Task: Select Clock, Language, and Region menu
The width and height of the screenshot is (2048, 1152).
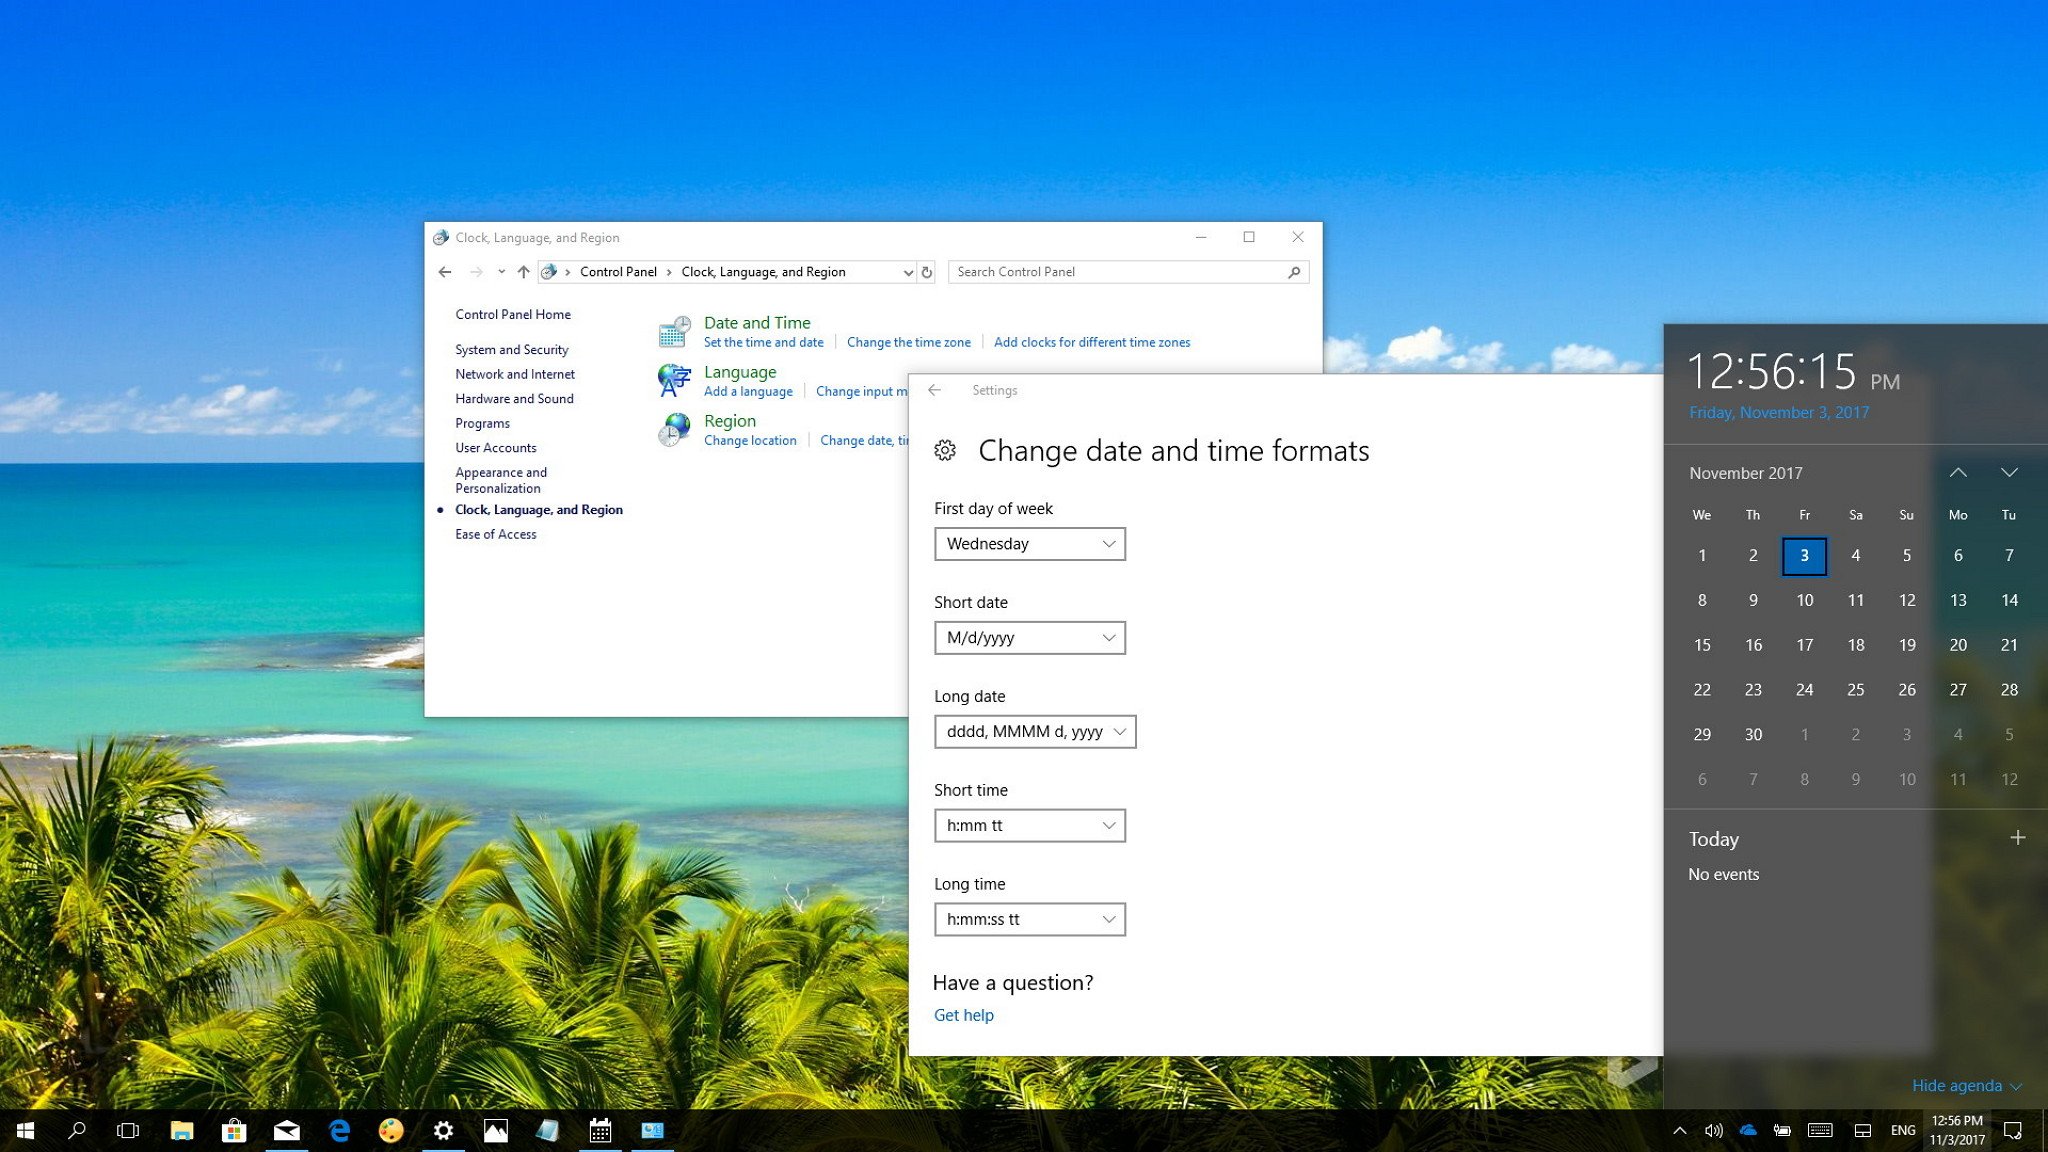Action: 537,509
